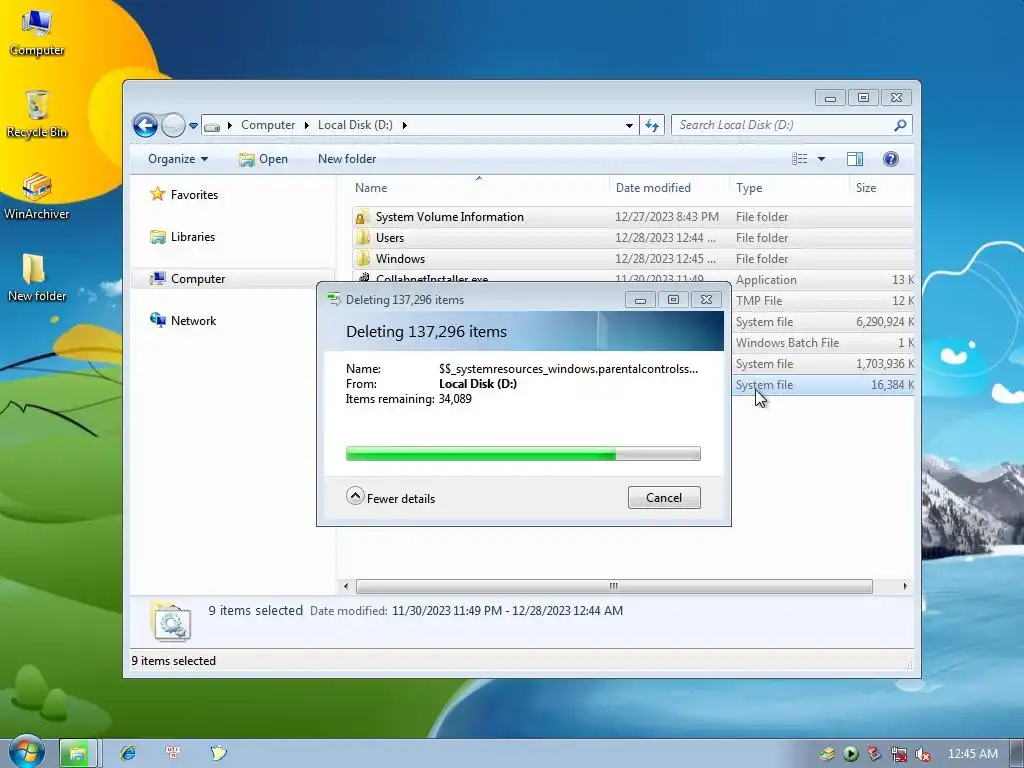Open the 12:45 AM clock
The image size is (1024, 768).
[x=972, y=754]
